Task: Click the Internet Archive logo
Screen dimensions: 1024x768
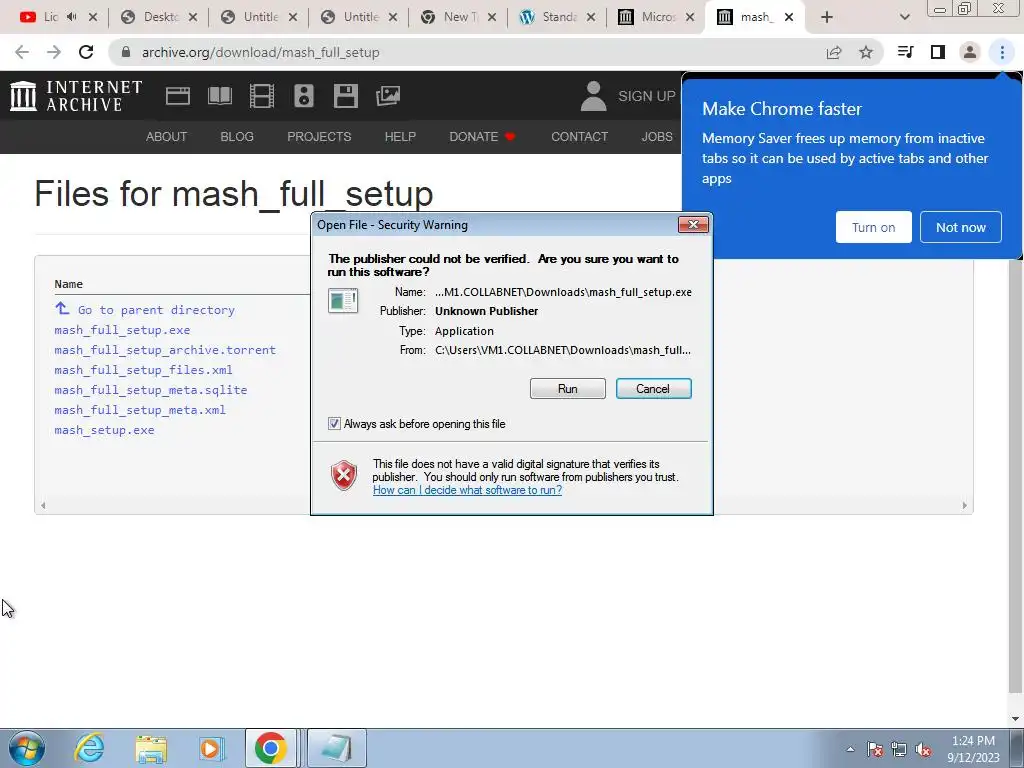Action: [76, 96]
